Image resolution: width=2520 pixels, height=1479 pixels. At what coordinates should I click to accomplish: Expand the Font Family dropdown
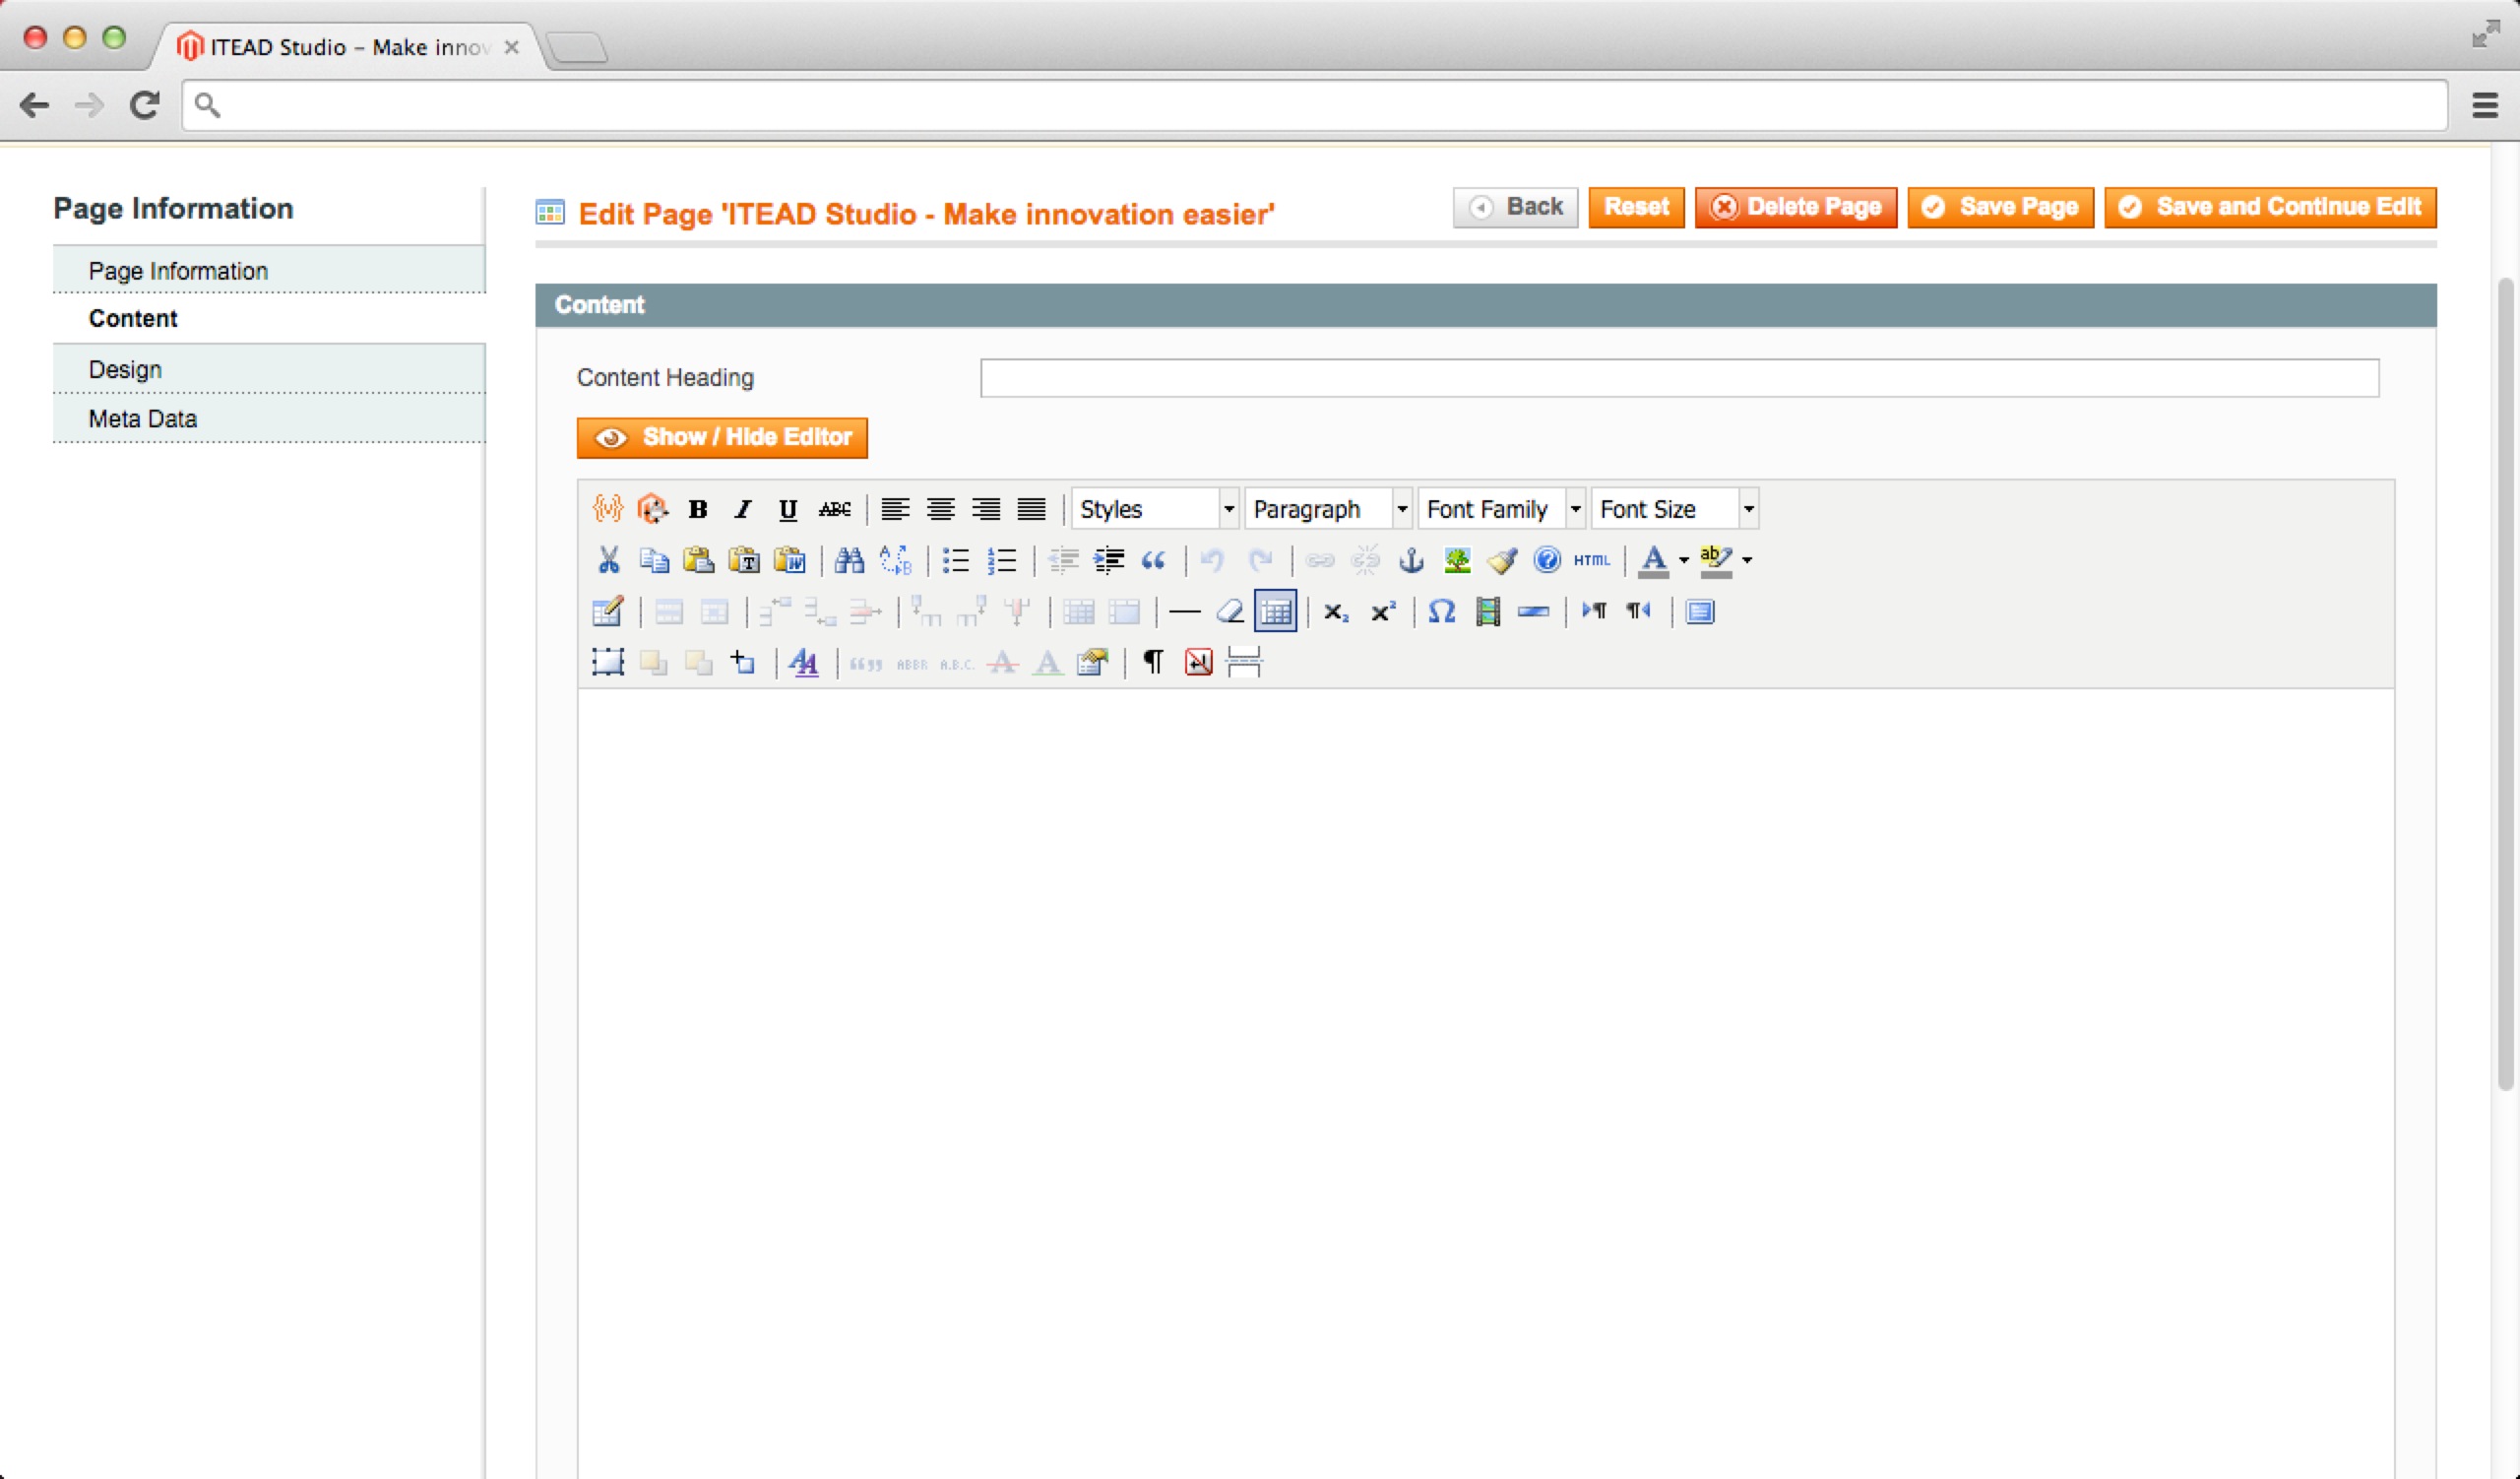(1575, 509)
